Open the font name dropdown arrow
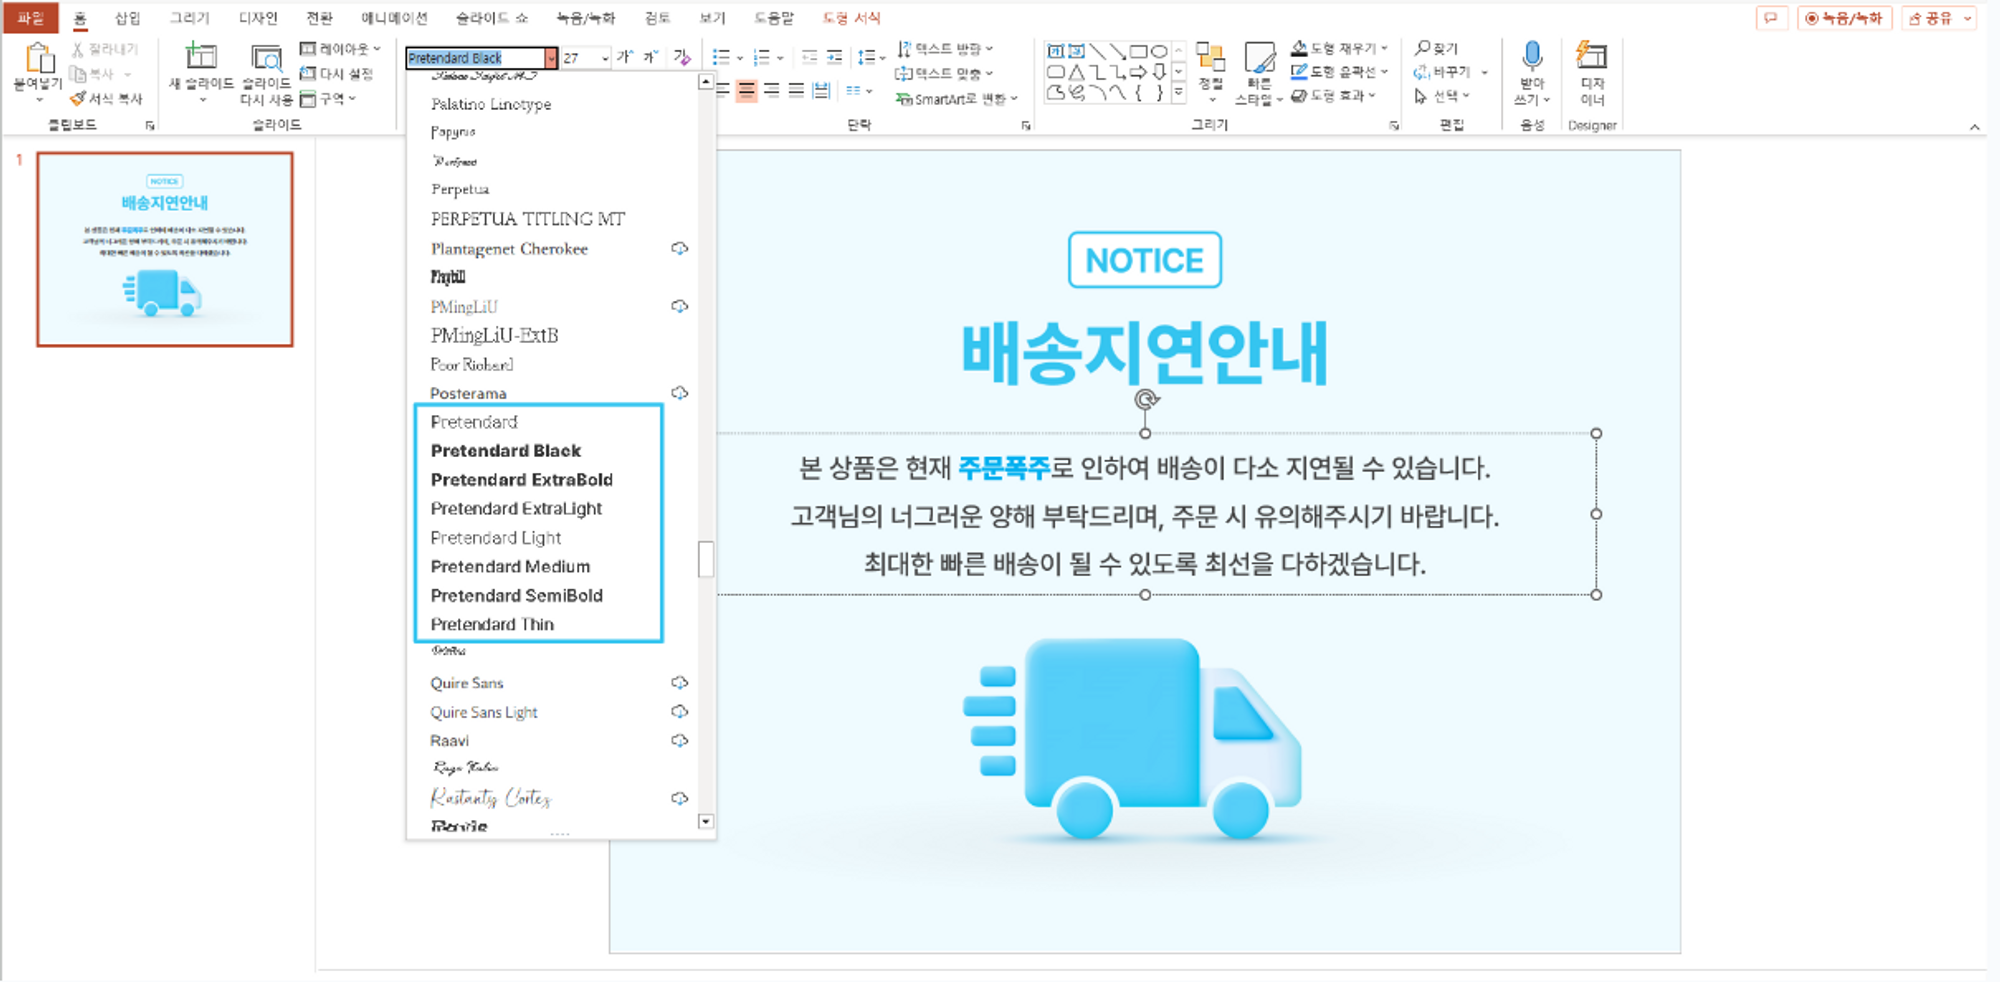This screenshot has height=982, width=2000. 550,58
